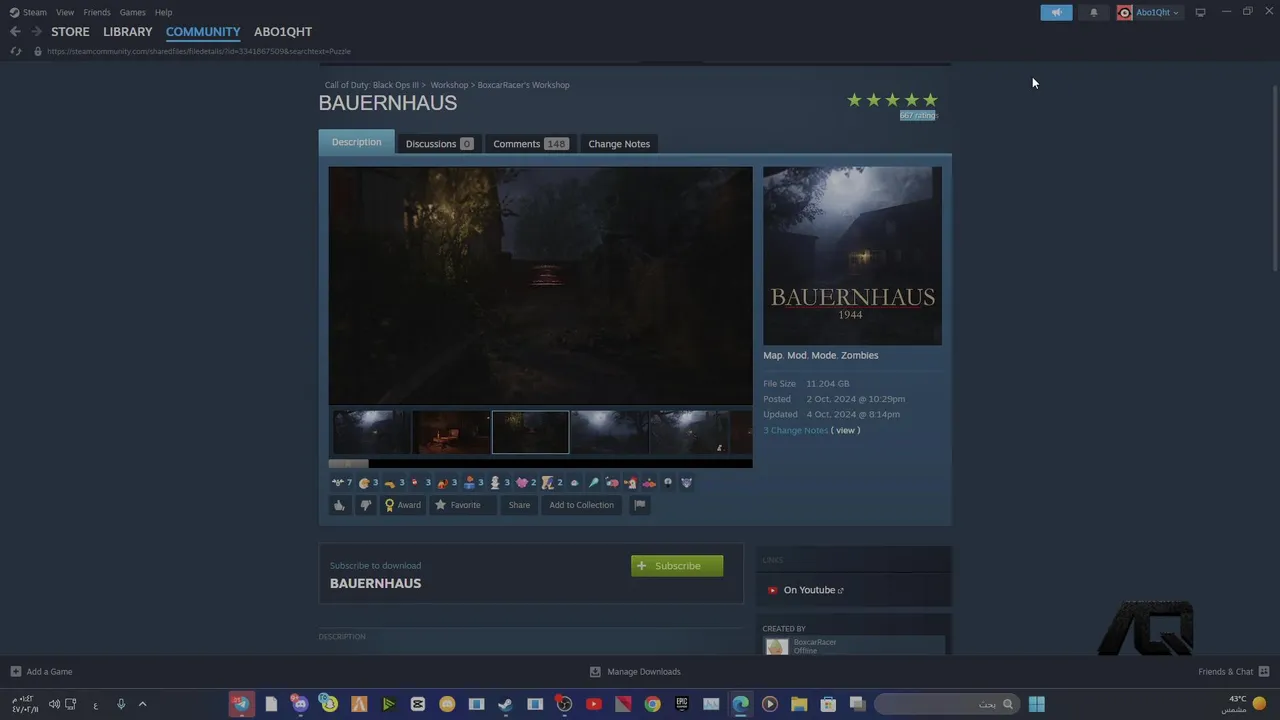Go back with the back arrow
Screen dimensions: 1280x720
[15, 32]
